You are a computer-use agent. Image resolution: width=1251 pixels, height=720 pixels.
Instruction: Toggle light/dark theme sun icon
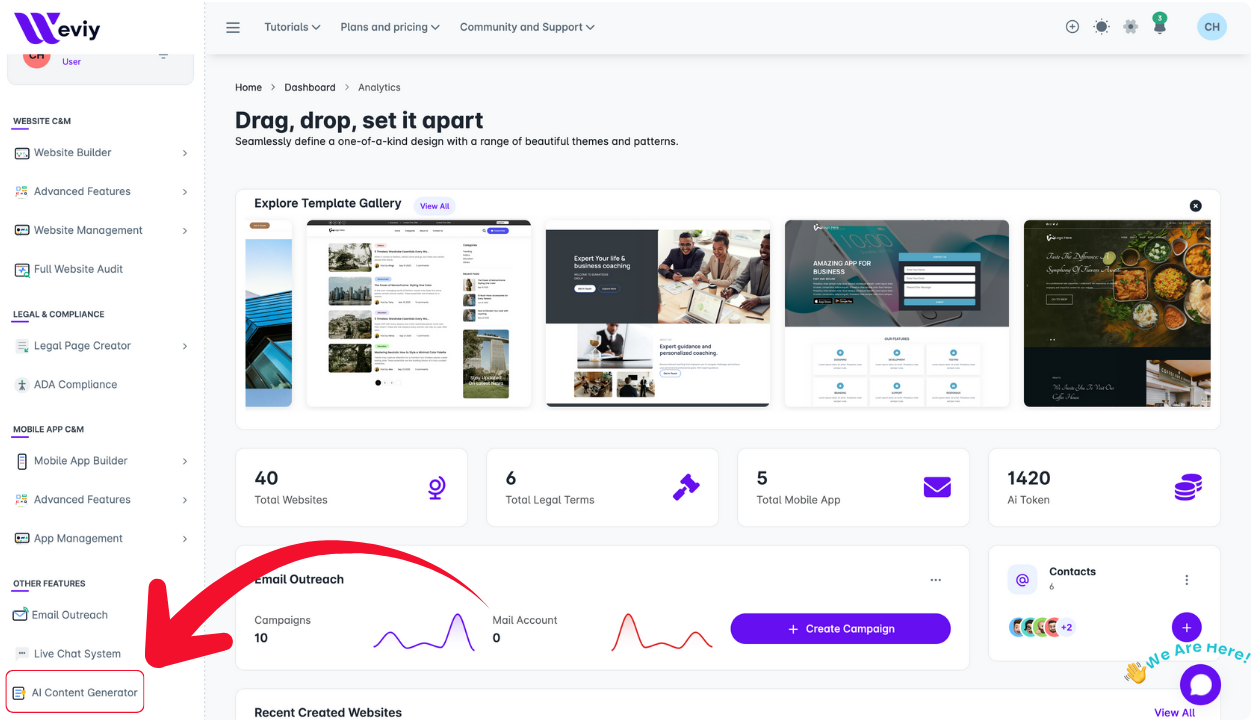click(1101, 27)
